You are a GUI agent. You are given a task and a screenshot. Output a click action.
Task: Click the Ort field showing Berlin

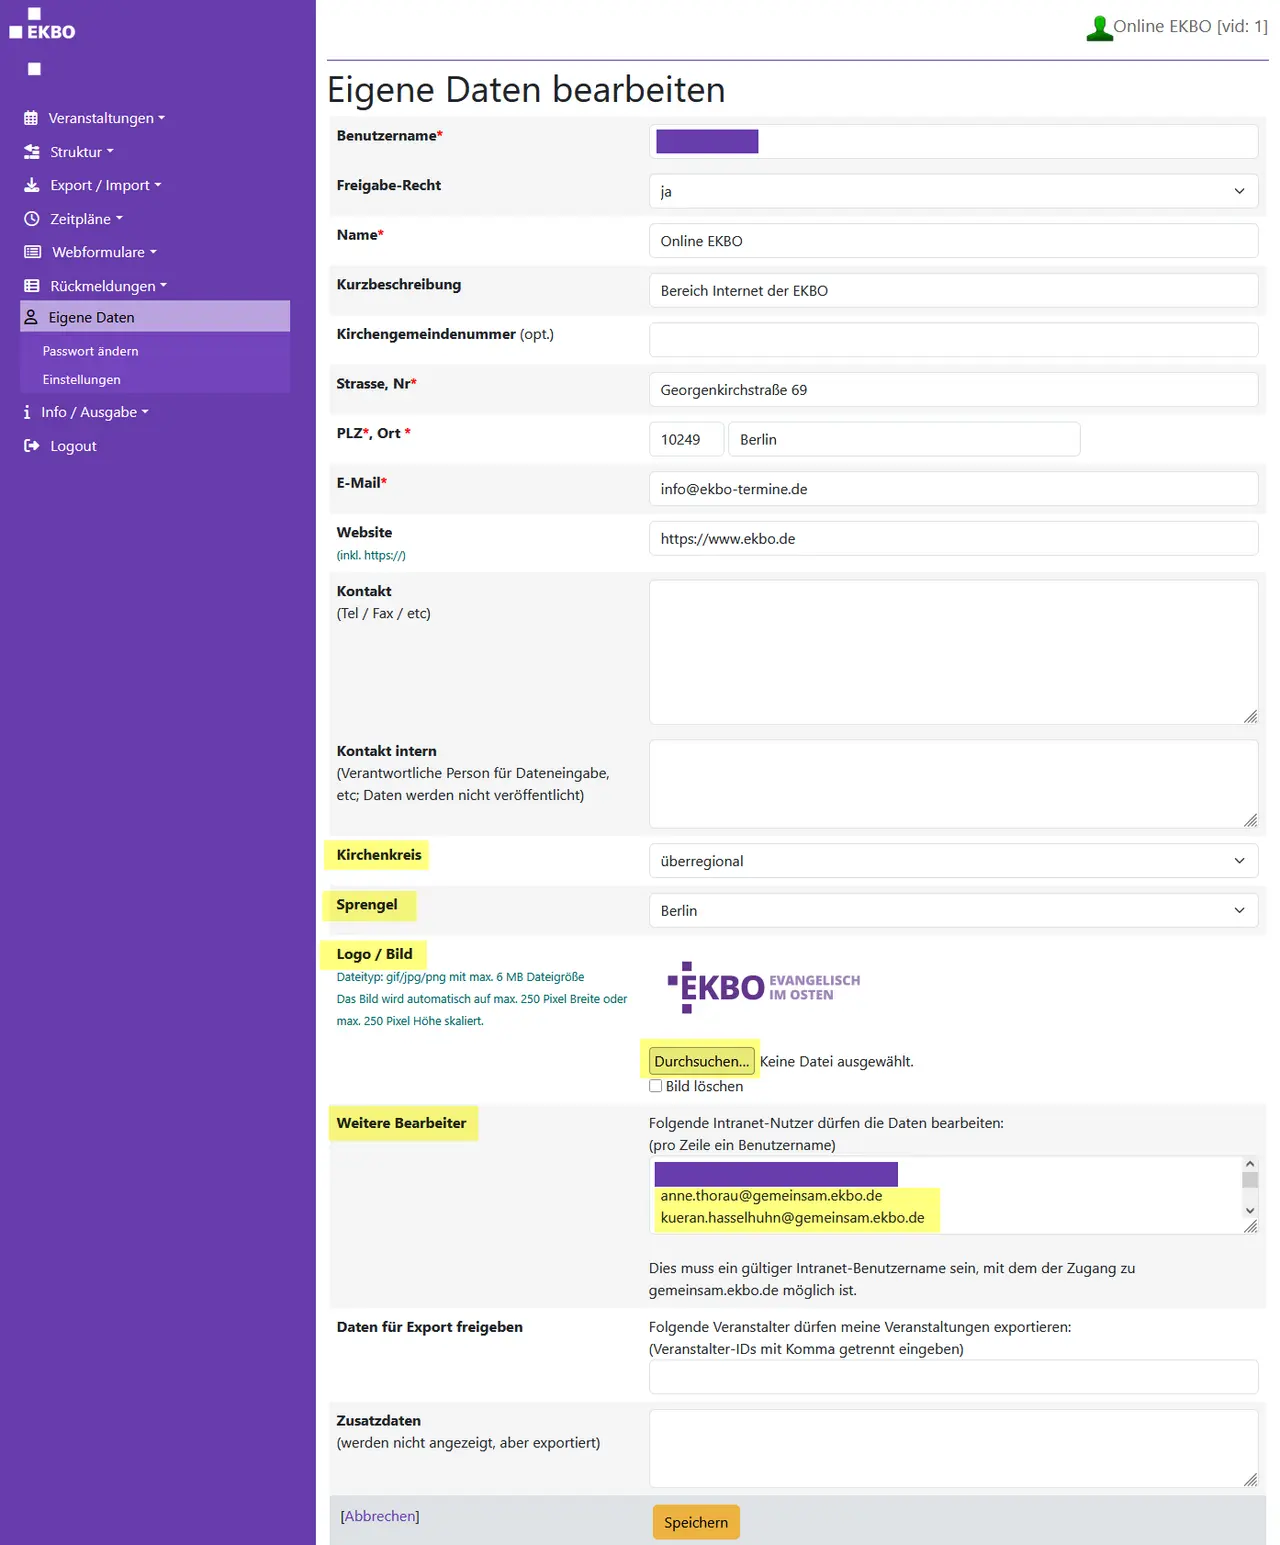click(x=904, y=439)
